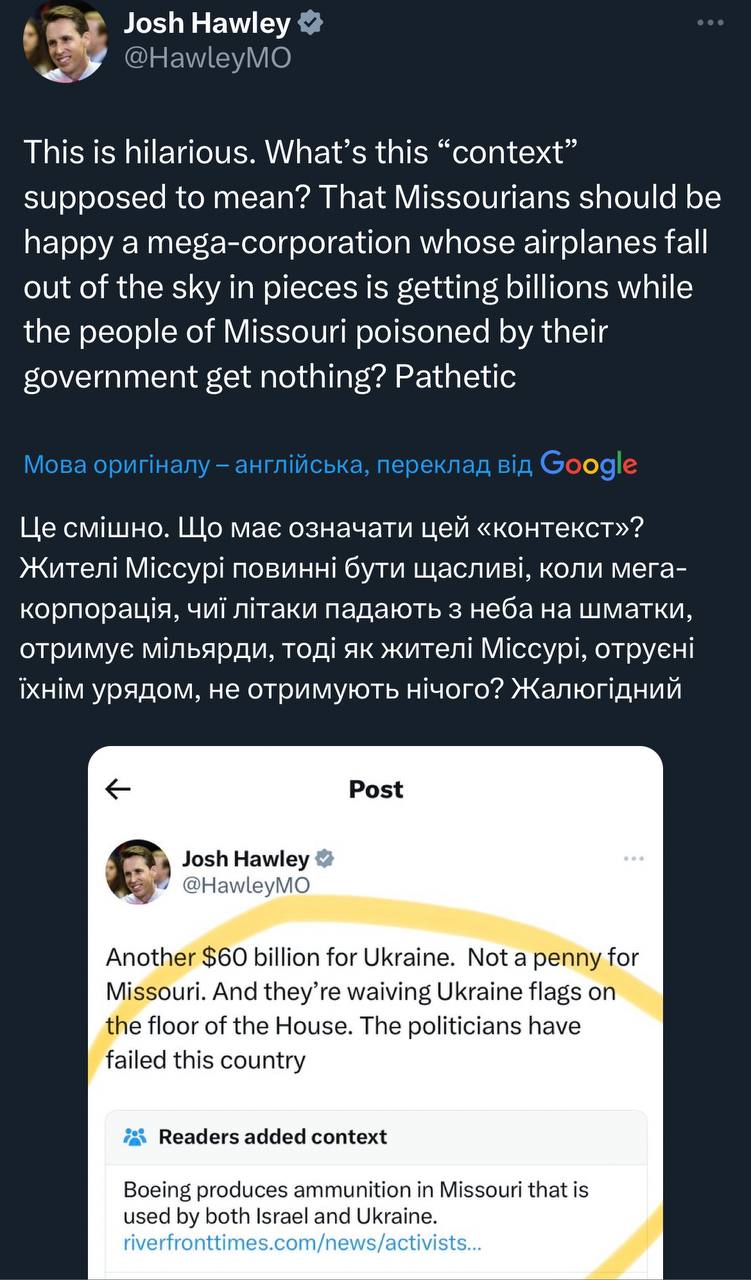
Task: Click the main tweet author's profile photo
Action: (x=65, y=42)
